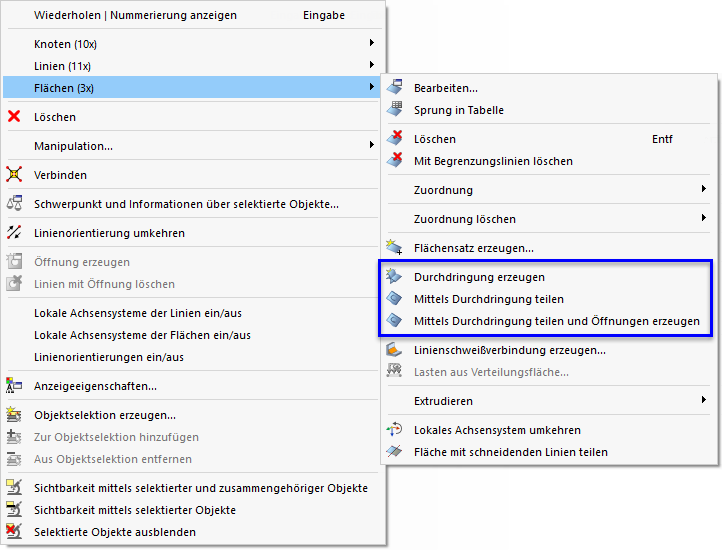Click the Linienschweißverbindung erzeugen icon
Viewport: 722px width, 550px height.
395,350
